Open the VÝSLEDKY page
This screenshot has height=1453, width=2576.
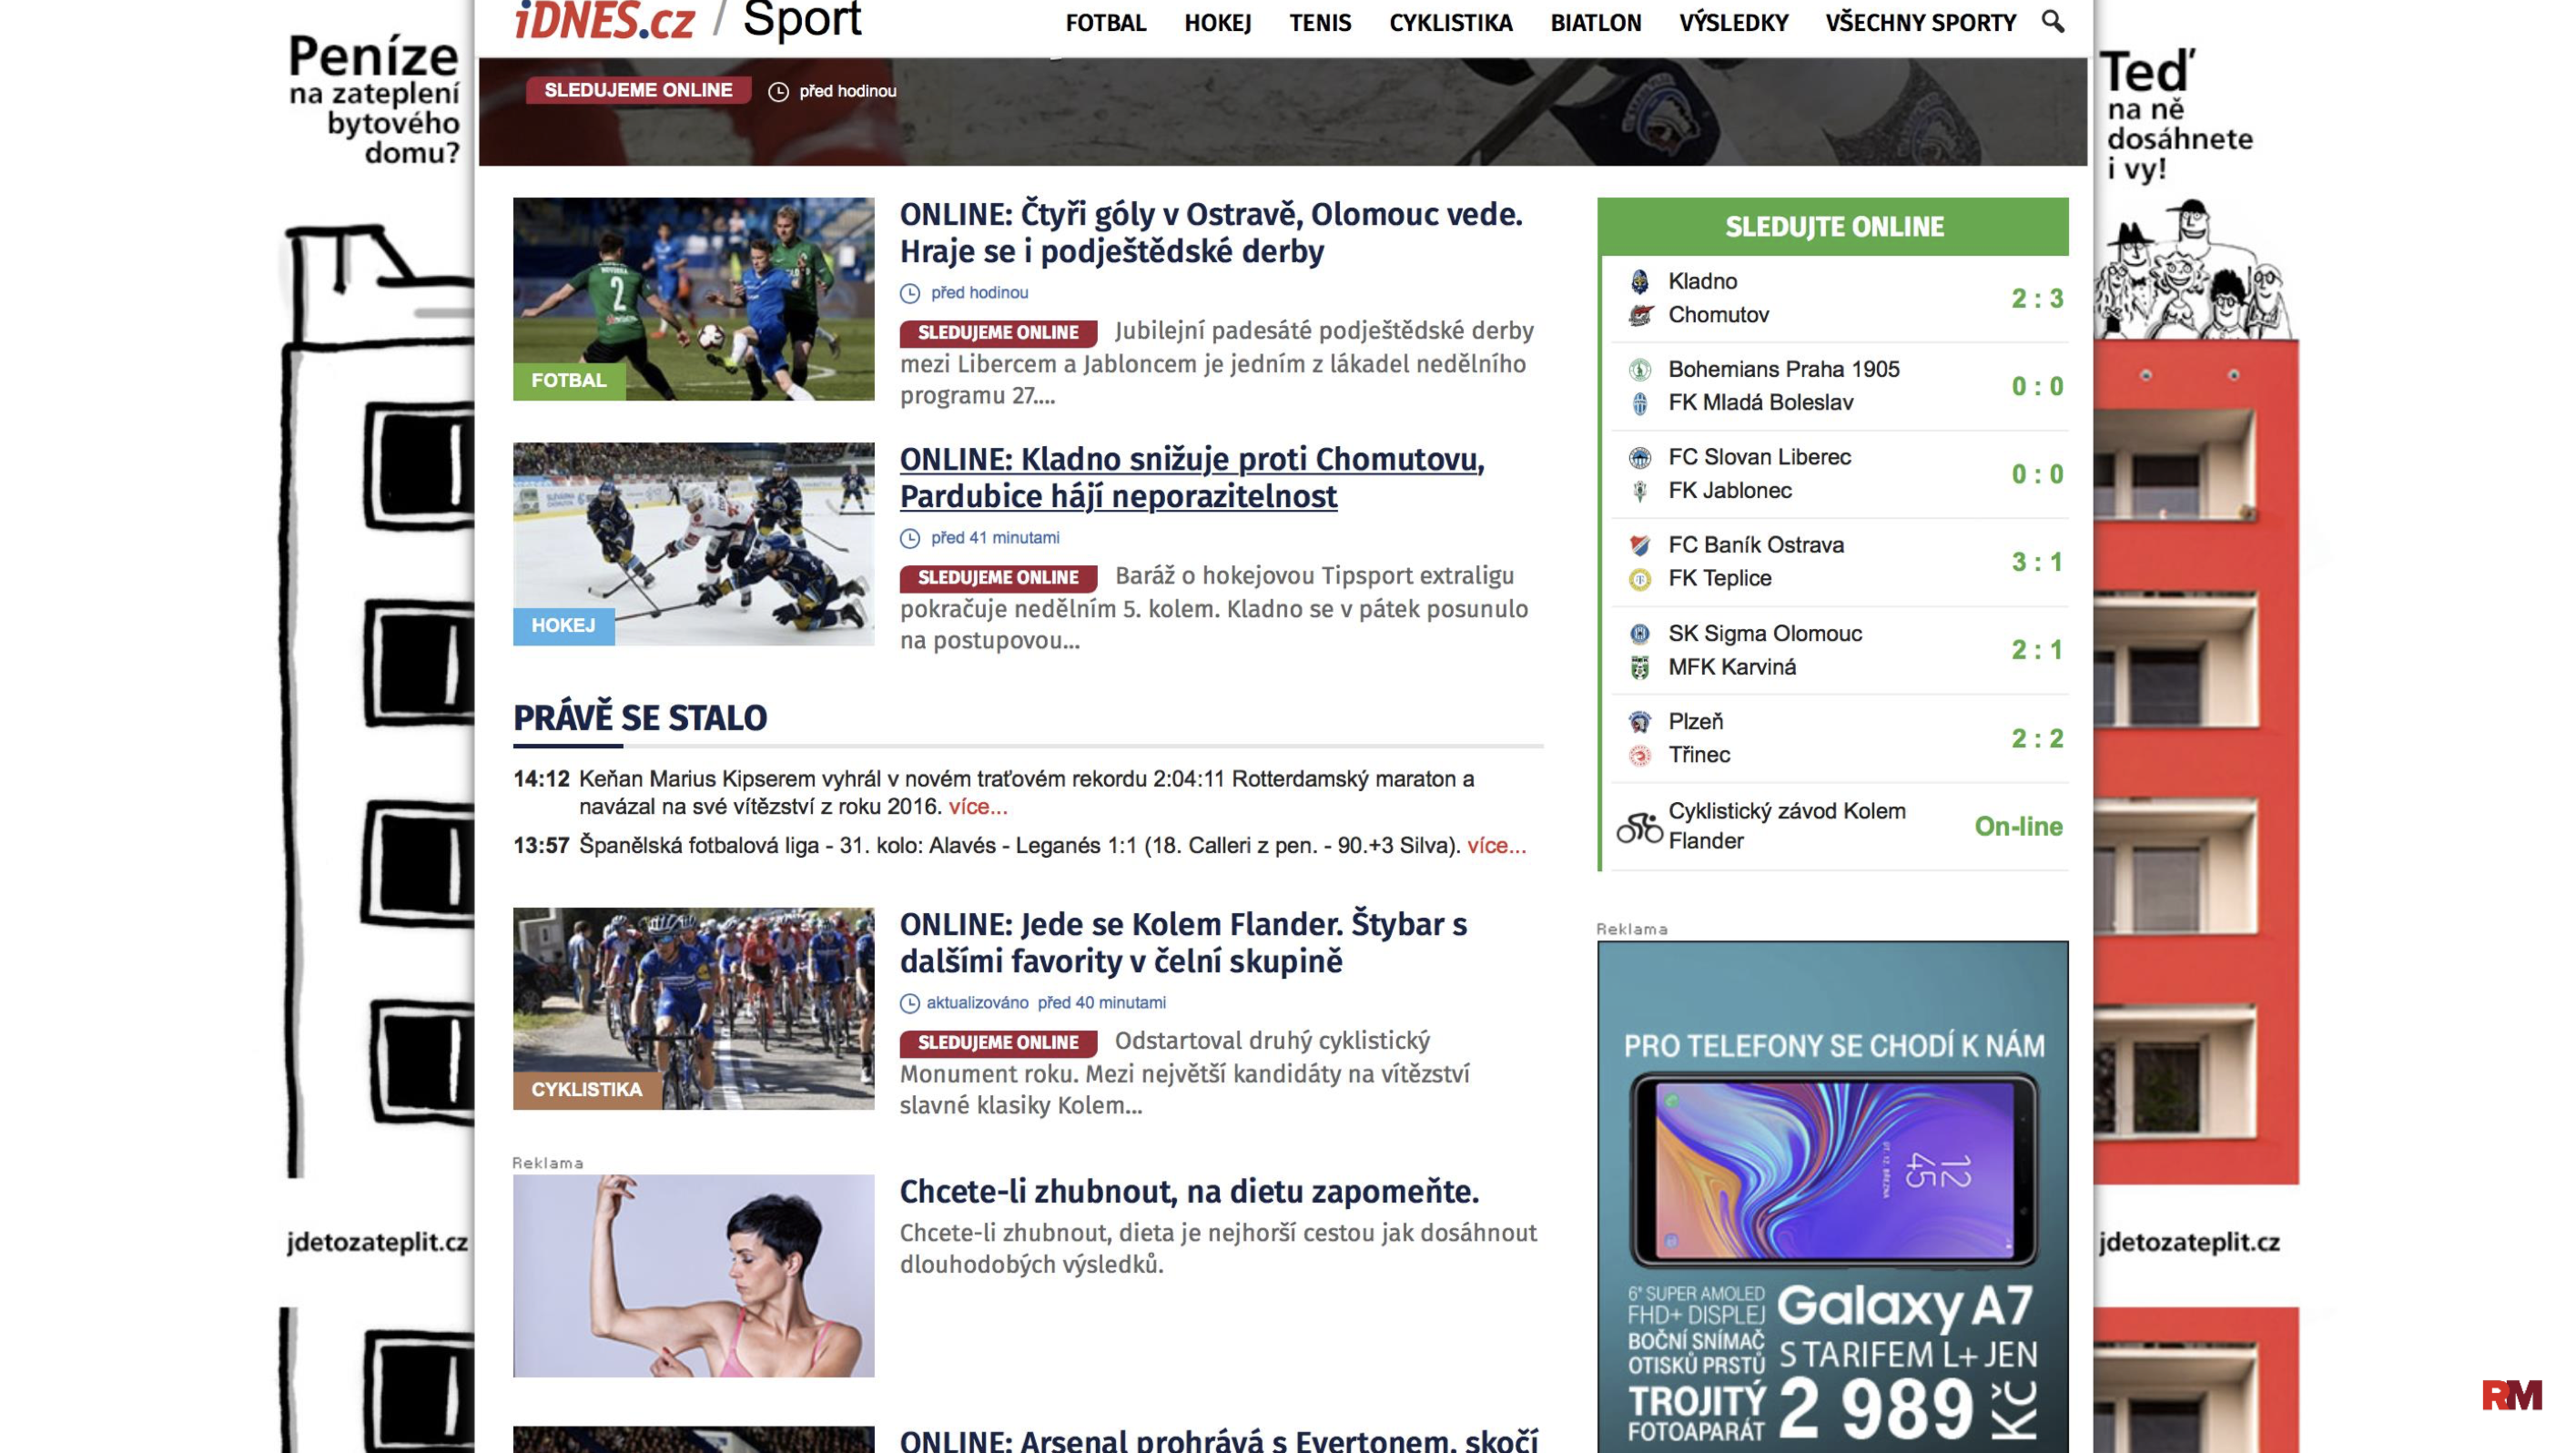[1733, 23]
